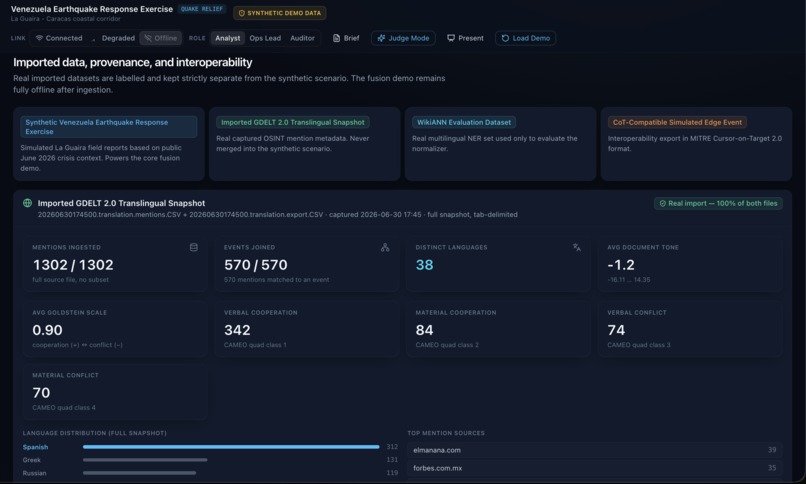The height and width of the screenshot is (484, 806).
Task: Click the 1302 / 1302 mentions value
Action: tap(73, 265)
